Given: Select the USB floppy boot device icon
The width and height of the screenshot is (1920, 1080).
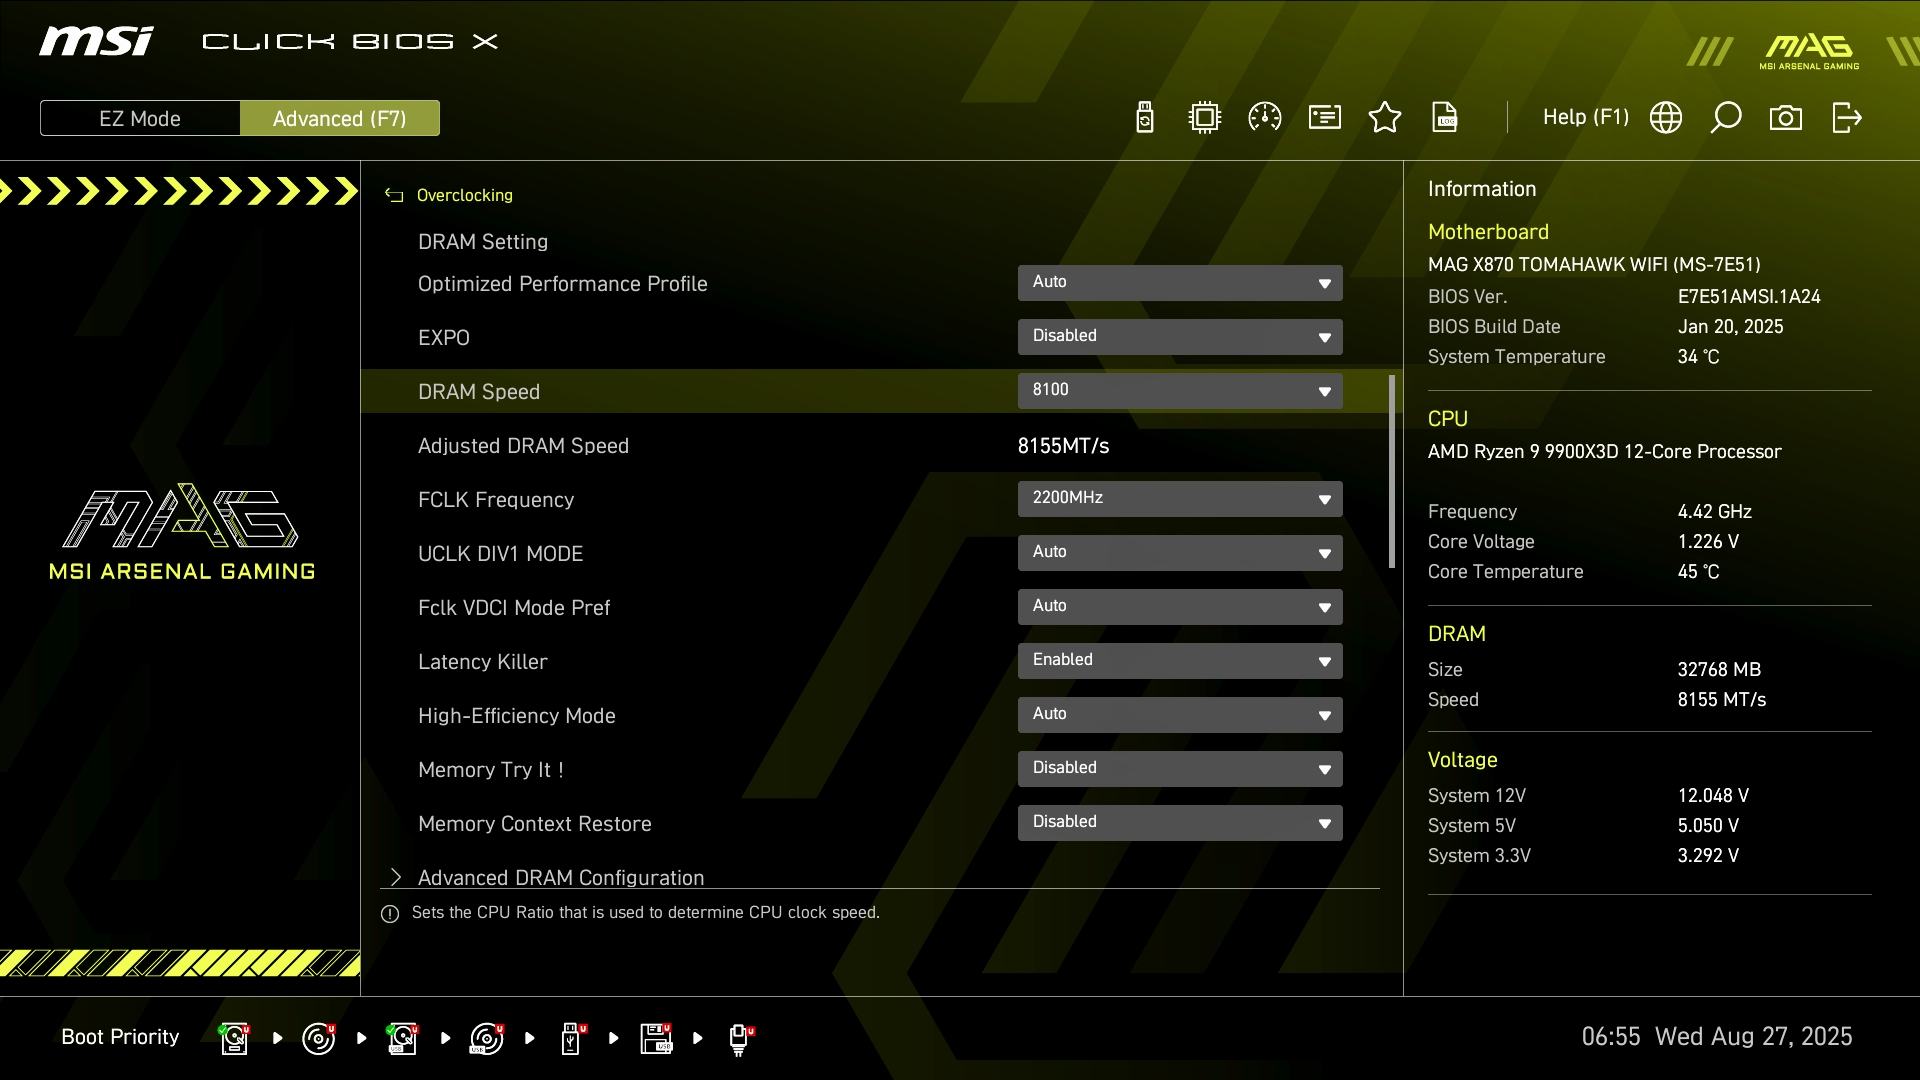Looking at the screenshot, I should pyautogui.click(x=657, y=1038).
